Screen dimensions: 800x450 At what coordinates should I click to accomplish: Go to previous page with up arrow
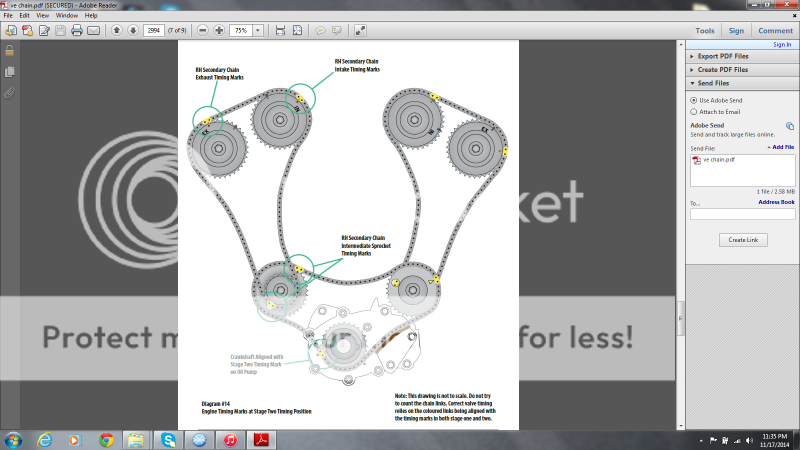click(116, 31)
